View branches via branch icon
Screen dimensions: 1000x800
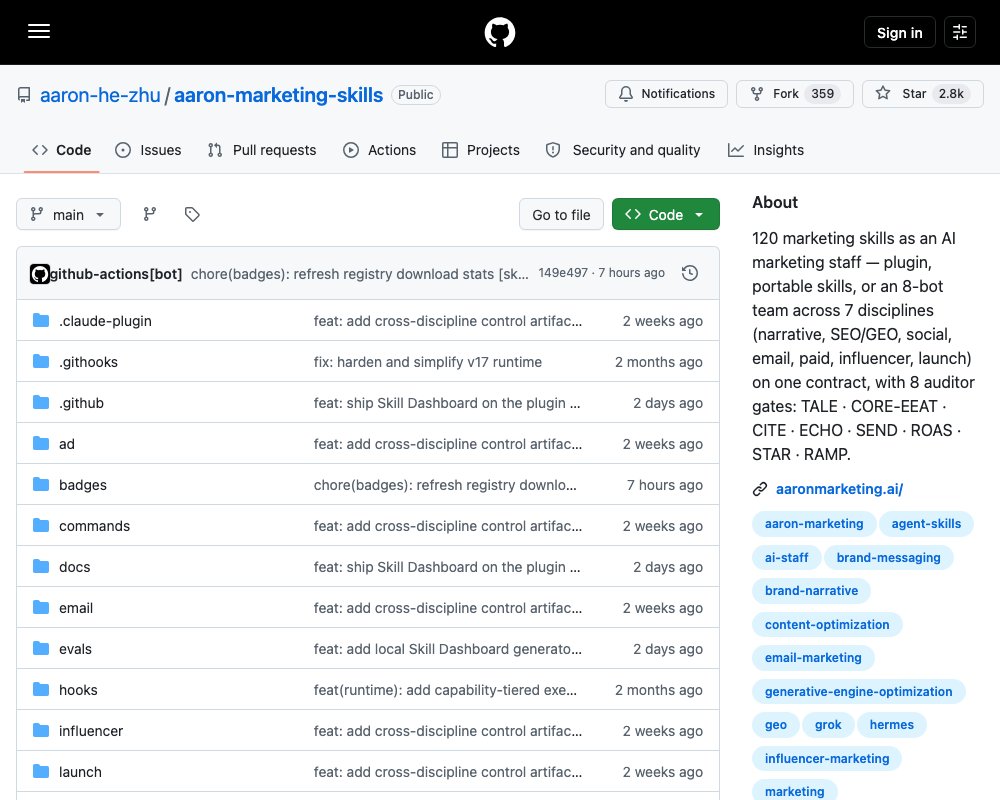tap(150, 214)
